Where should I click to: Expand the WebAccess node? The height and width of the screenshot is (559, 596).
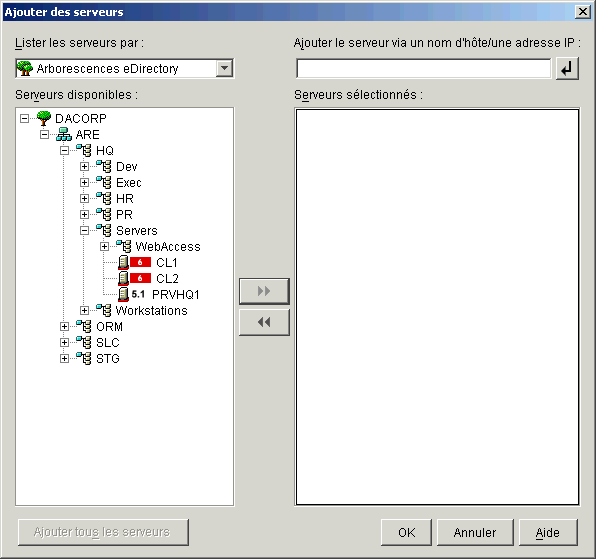coord(105,247)
